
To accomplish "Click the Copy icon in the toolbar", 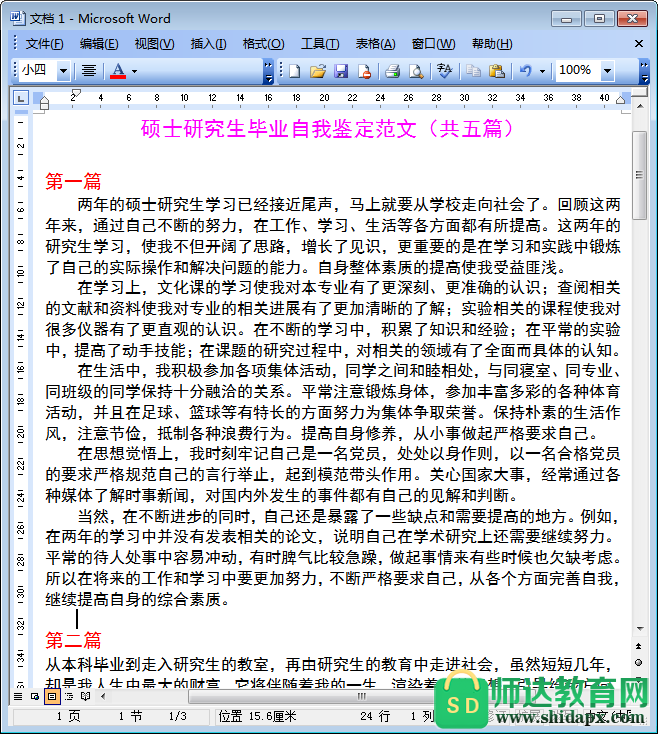I will (473, 71).
